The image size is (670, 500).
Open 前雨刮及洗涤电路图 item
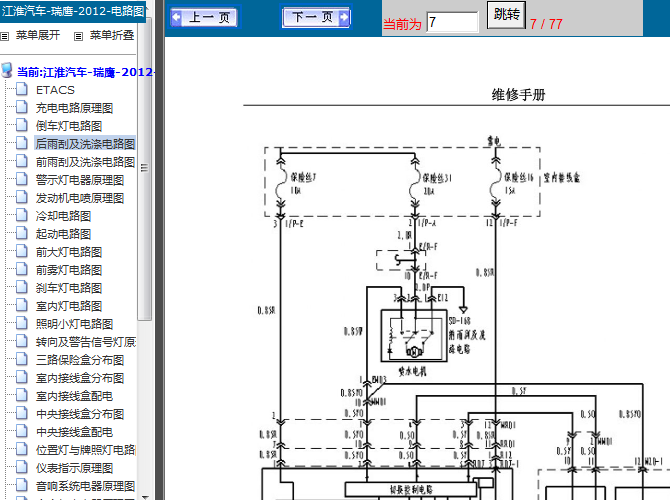point(85,162)
